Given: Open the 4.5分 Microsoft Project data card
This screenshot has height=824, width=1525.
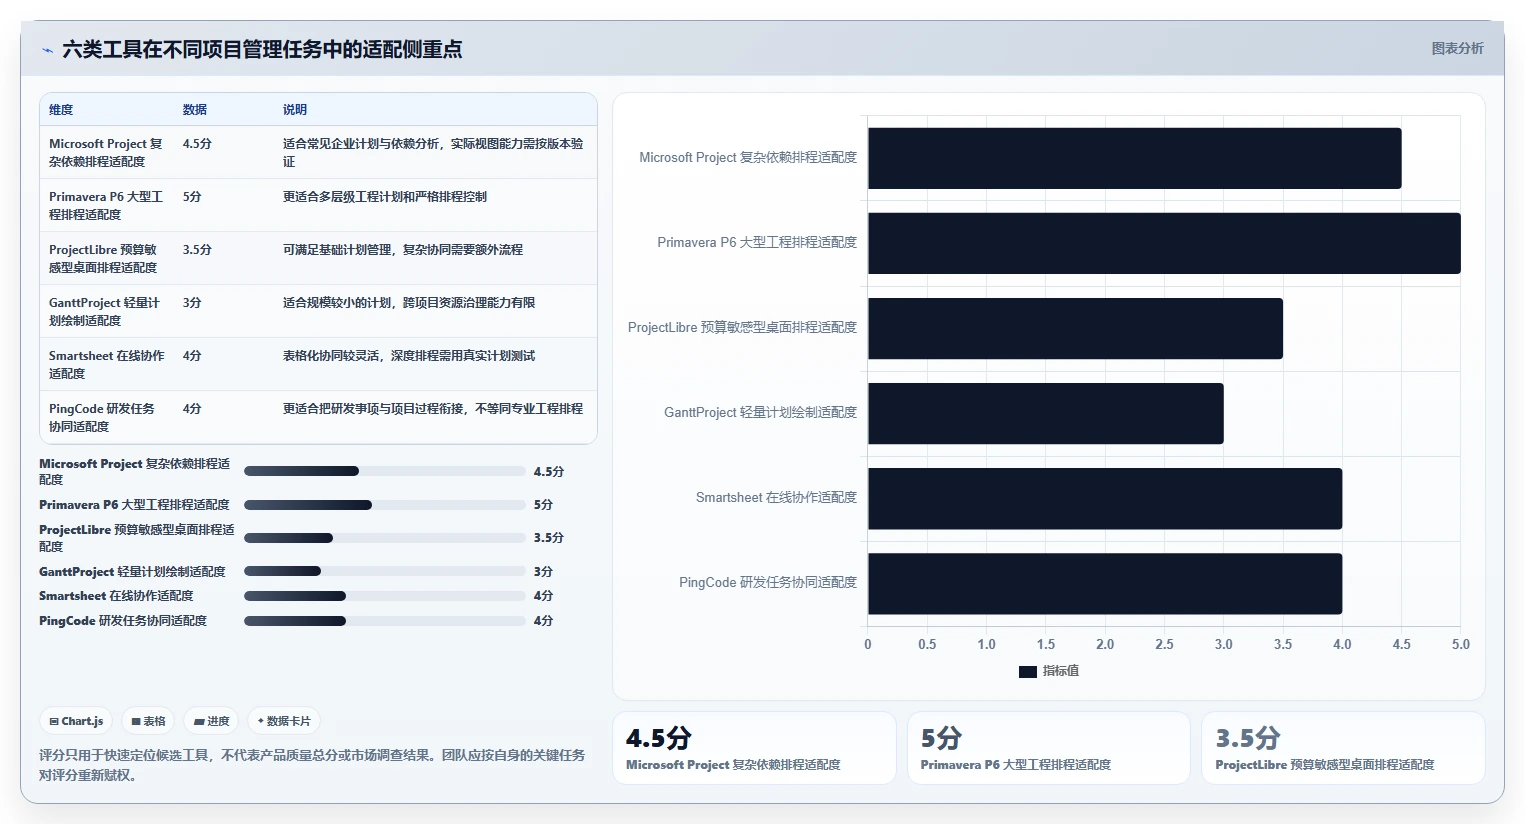Looking at the screenshot, I should point(754,748).
